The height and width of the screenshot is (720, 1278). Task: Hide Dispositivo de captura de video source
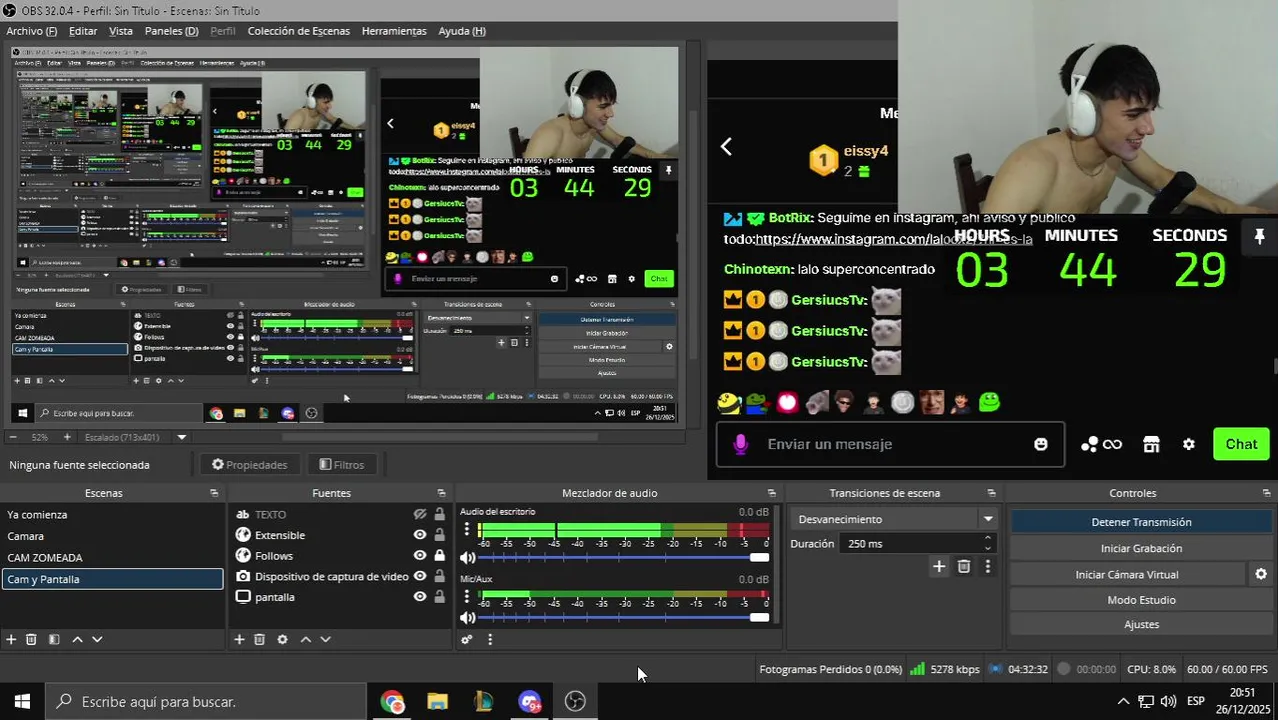pyautogui.click(x=420, y=576)
